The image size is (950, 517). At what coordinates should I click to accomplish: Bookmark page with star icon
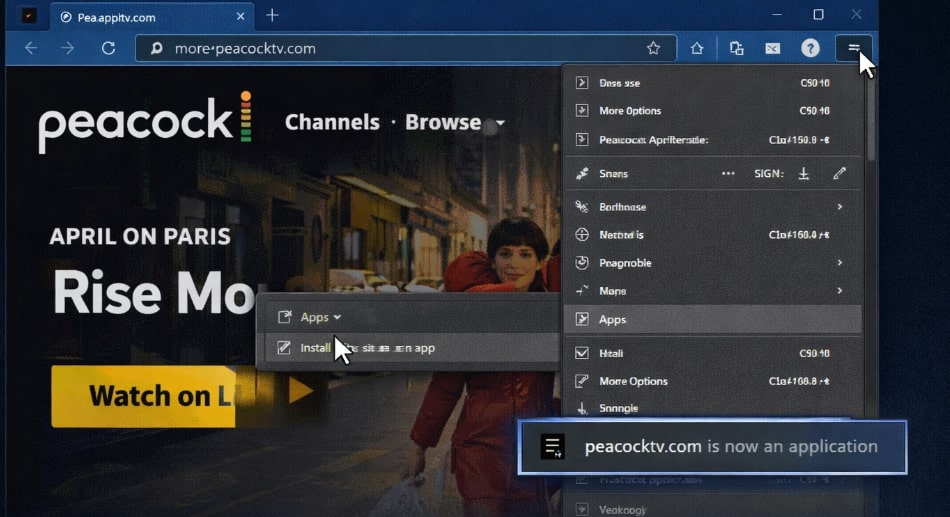coord(653,48)
